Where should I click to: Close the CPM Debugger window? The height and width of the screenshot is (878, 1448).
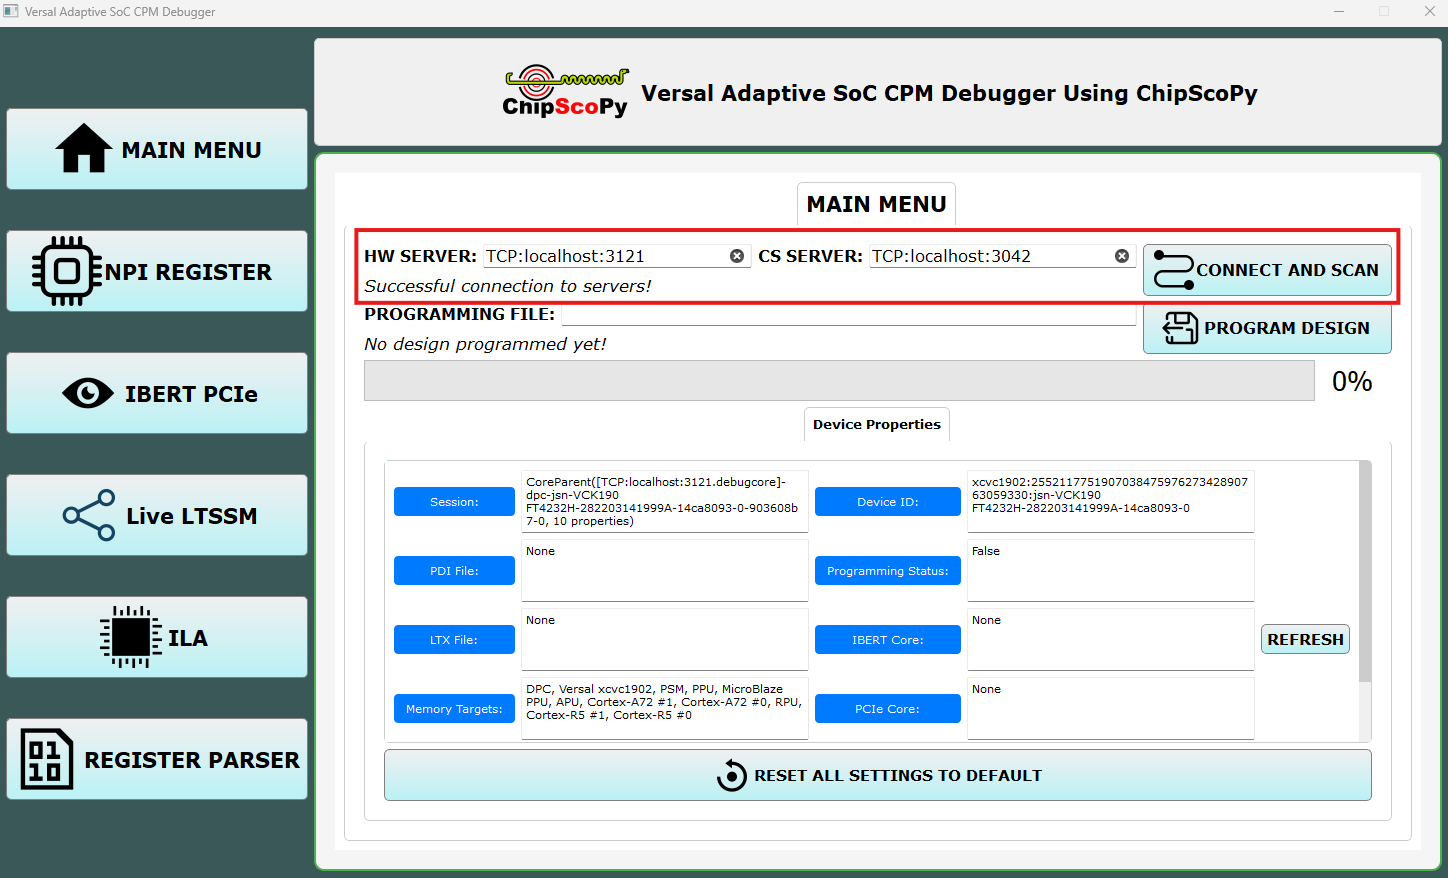pos(1430,11)
